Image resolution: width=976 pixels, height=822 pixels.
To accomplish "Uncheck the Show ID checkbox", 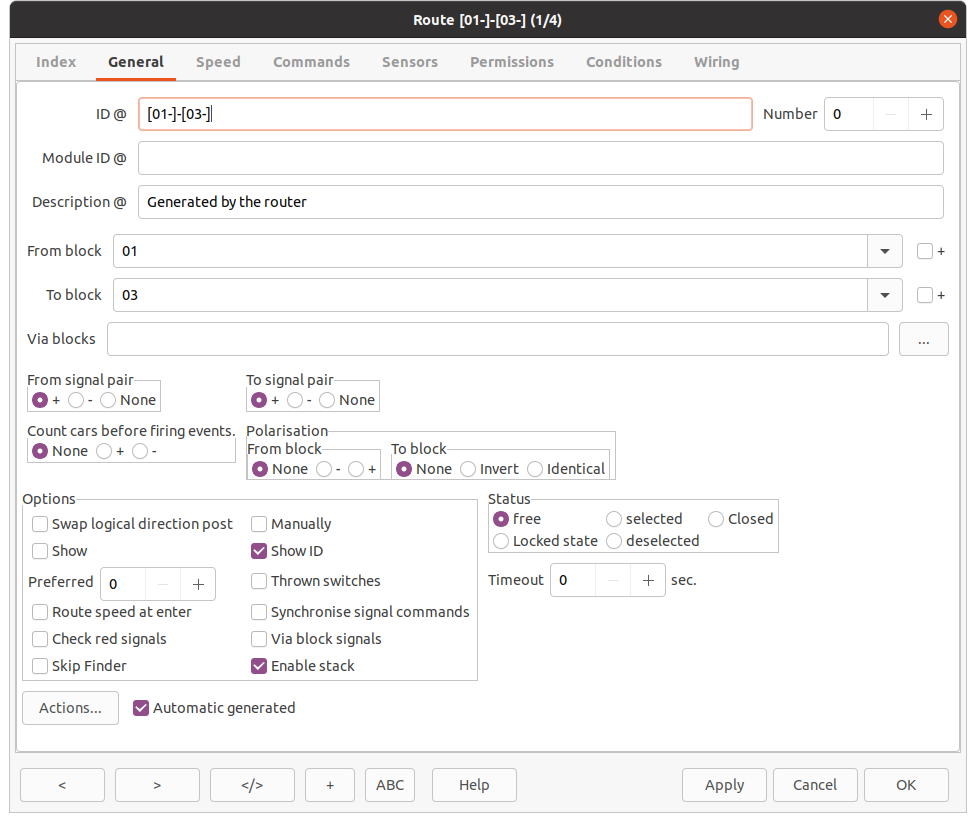I will click(x=259, y=551).
